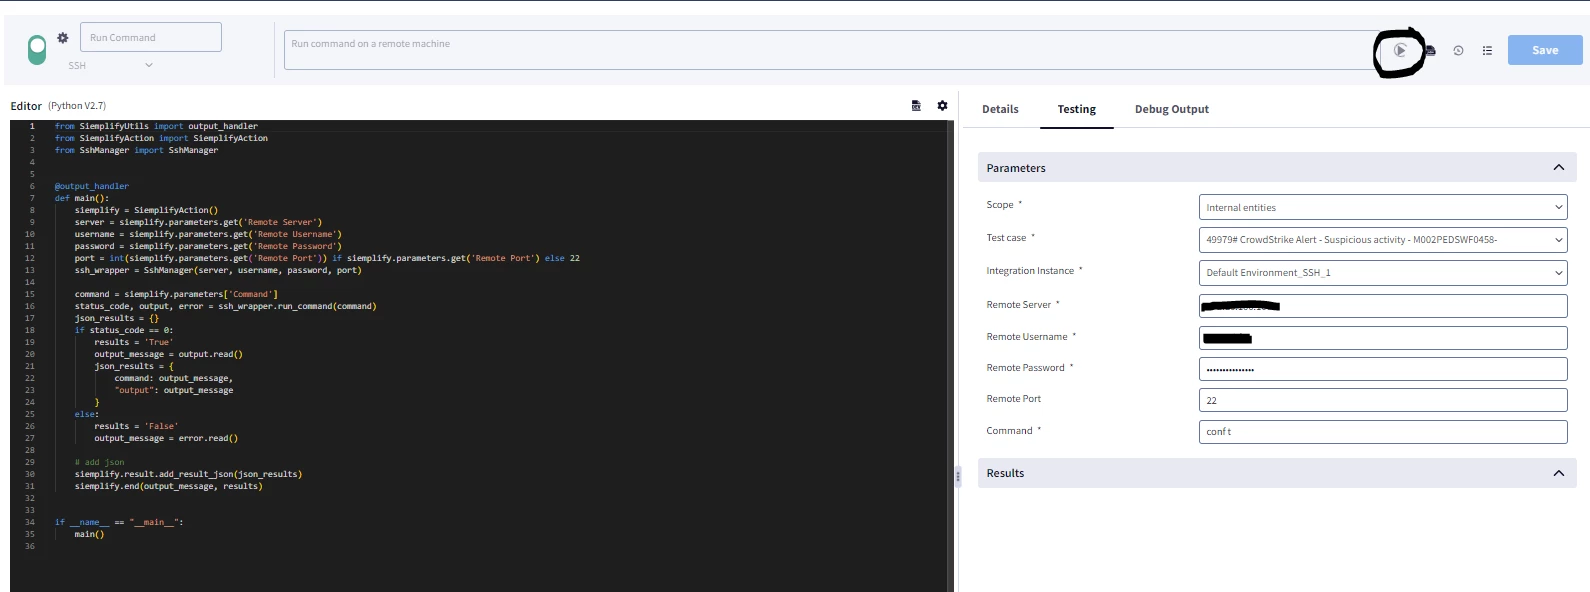This screenshot has height=592, width=1590.
Task: Collapse the Parameters section chevron
Action: tap(1558, 168)
